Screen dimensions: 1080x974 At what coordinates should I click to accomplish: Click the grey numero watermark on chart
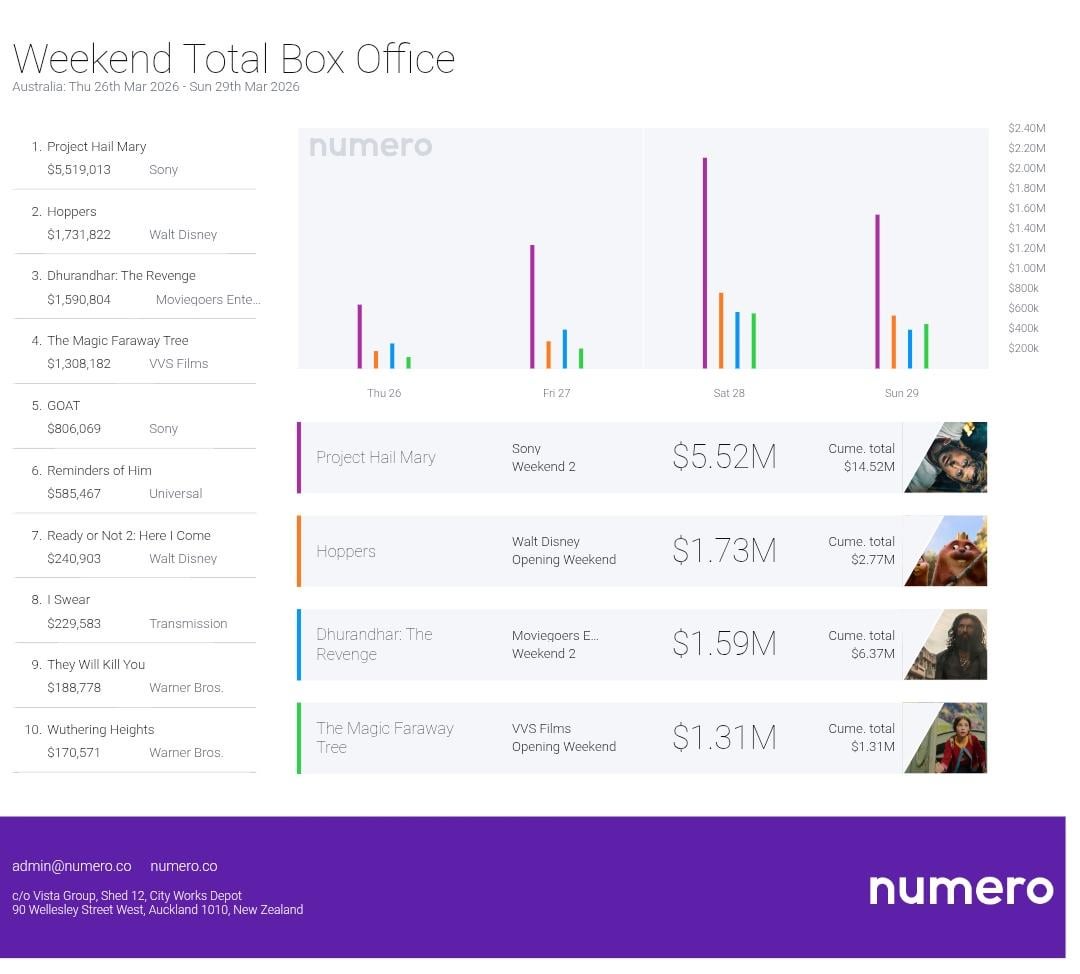pyautogui.click(x=370, y=146)
